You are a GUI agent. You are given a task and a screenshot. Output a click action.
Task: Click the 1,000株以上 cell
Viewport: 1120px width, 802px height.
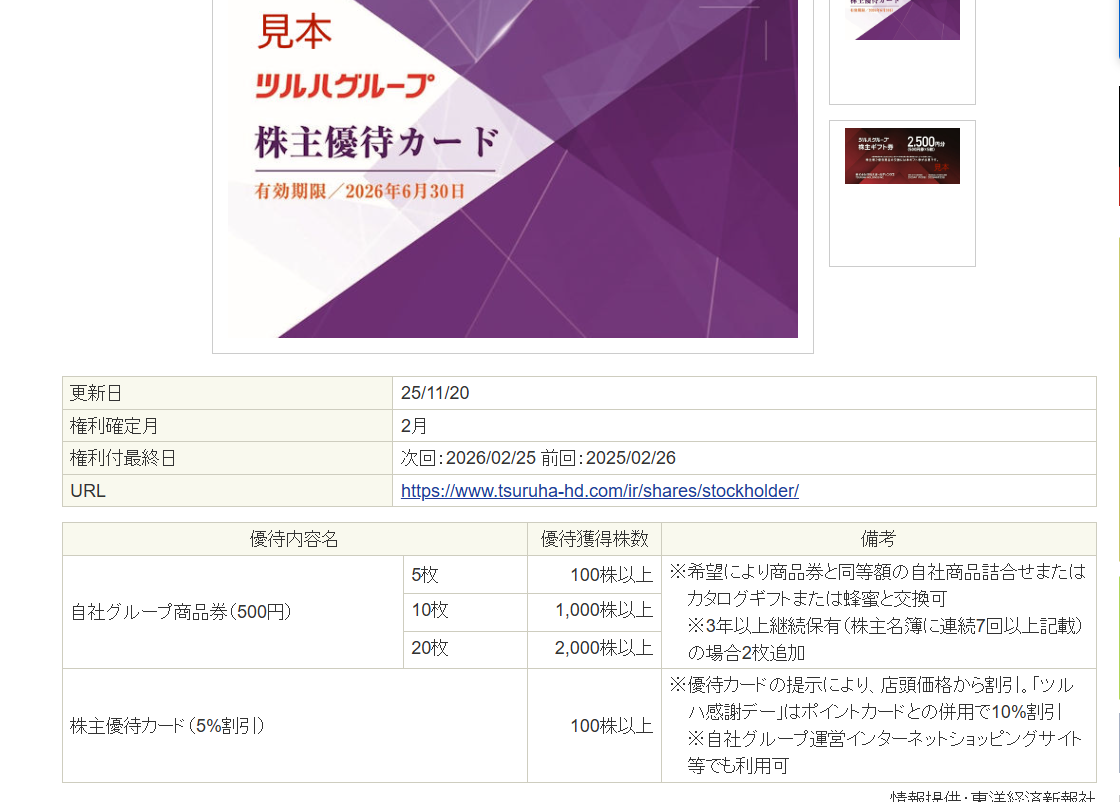pos(603,611)
